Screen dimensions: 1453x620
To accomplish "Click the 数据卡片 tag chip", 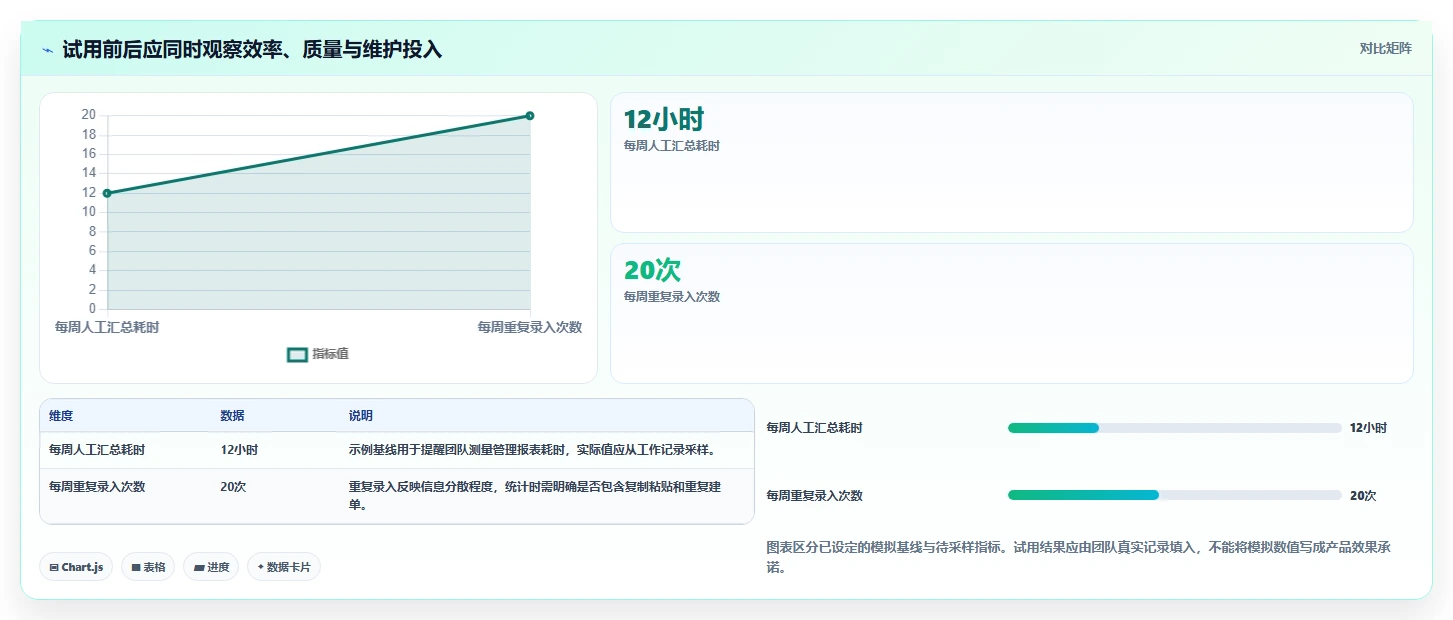I will point(284,567).
